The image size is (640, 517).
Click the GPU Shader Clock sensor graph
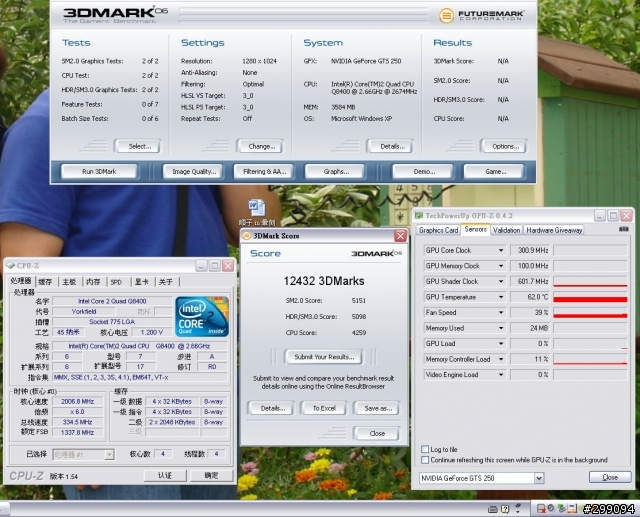tap(590, 281)
